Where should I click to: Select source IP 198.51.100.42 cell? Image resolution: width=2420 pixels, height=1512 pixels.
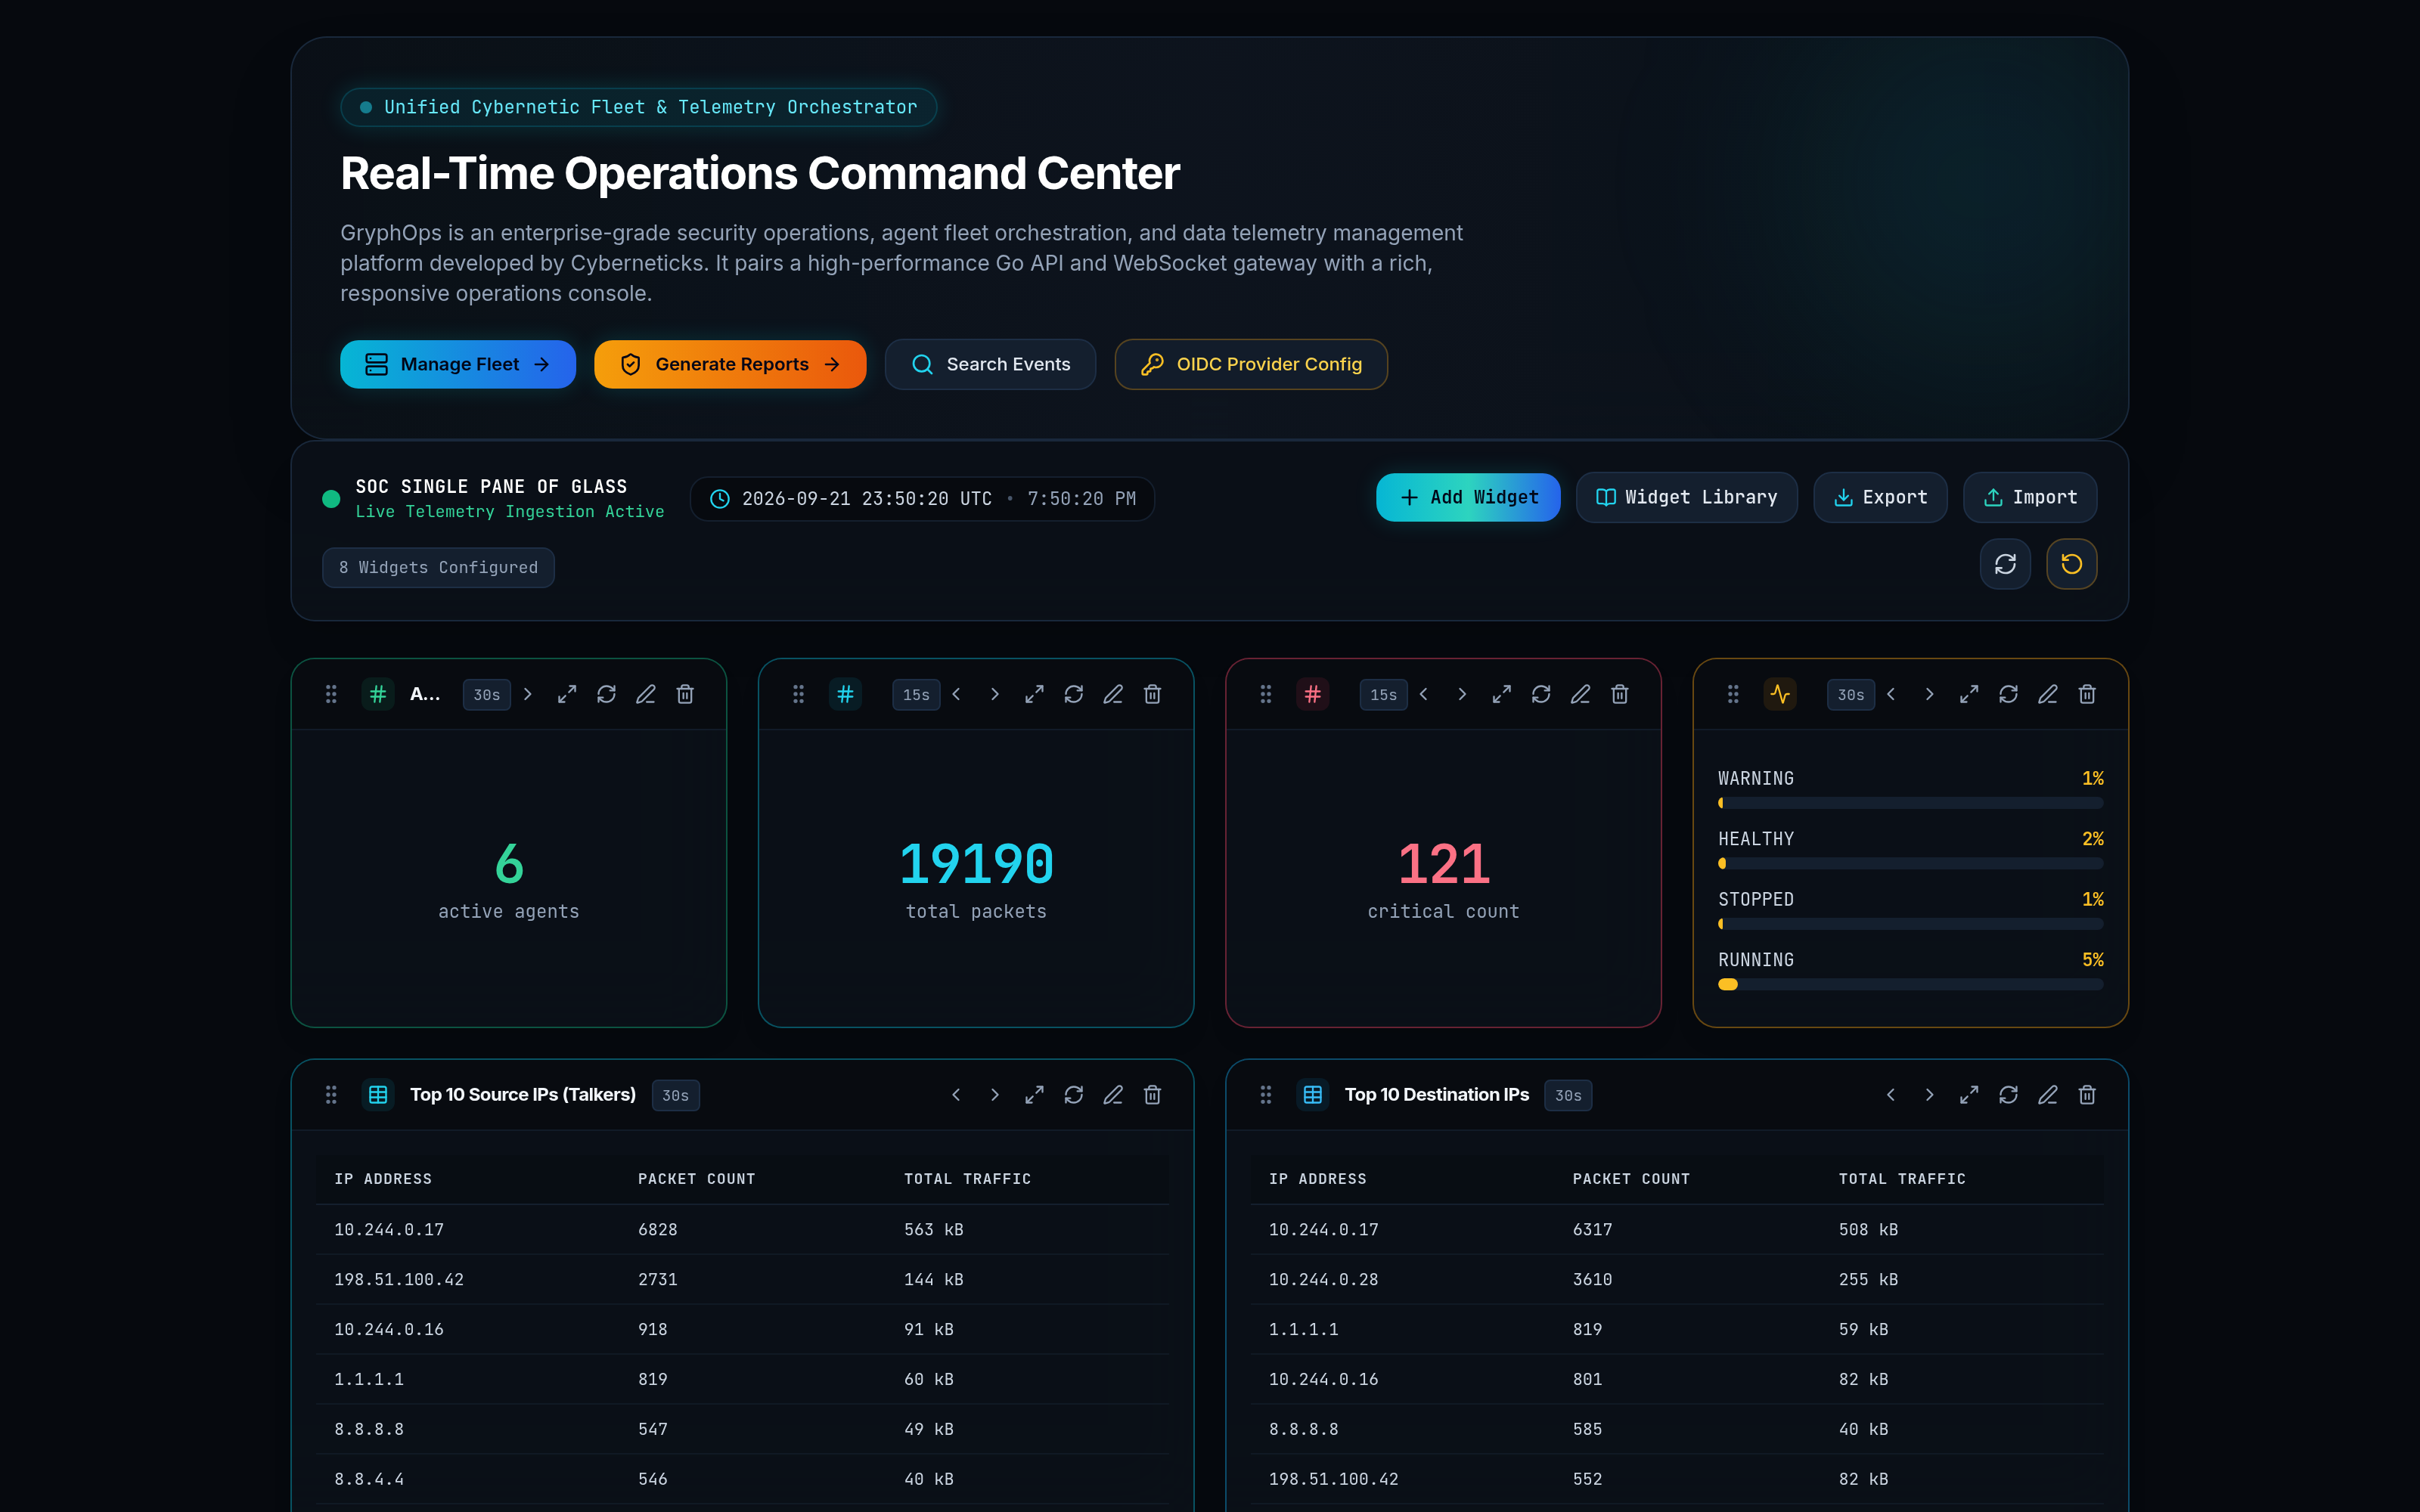point(399,1279)
